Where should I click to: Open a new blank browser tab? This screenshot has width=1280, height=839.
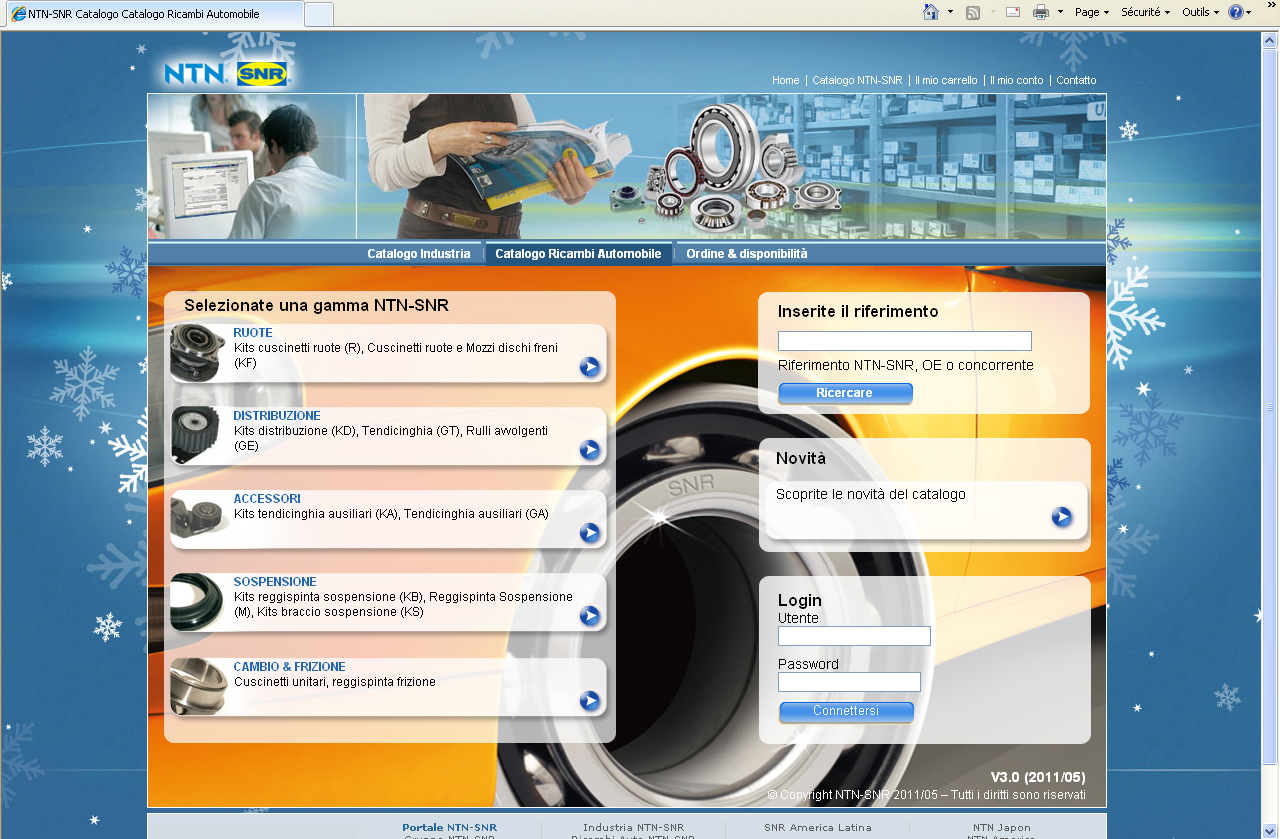319,14
